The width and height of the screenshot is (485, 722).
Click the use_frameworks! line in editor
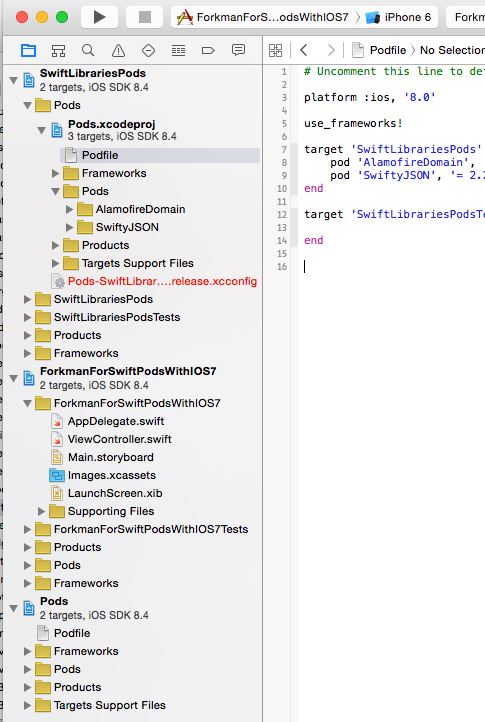353,123
